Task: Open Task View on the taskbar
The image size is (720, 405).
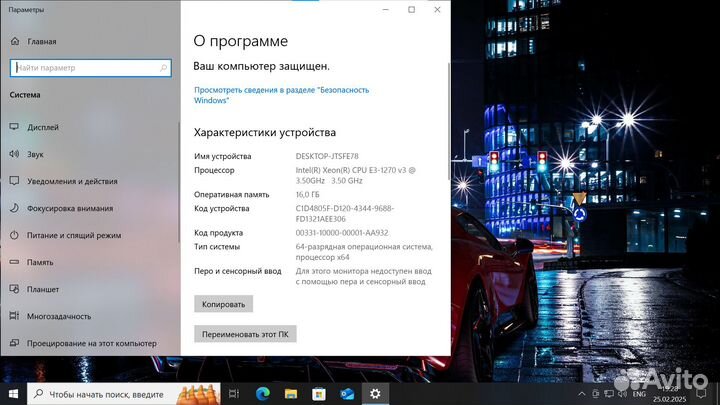Action: pos(234,394)
